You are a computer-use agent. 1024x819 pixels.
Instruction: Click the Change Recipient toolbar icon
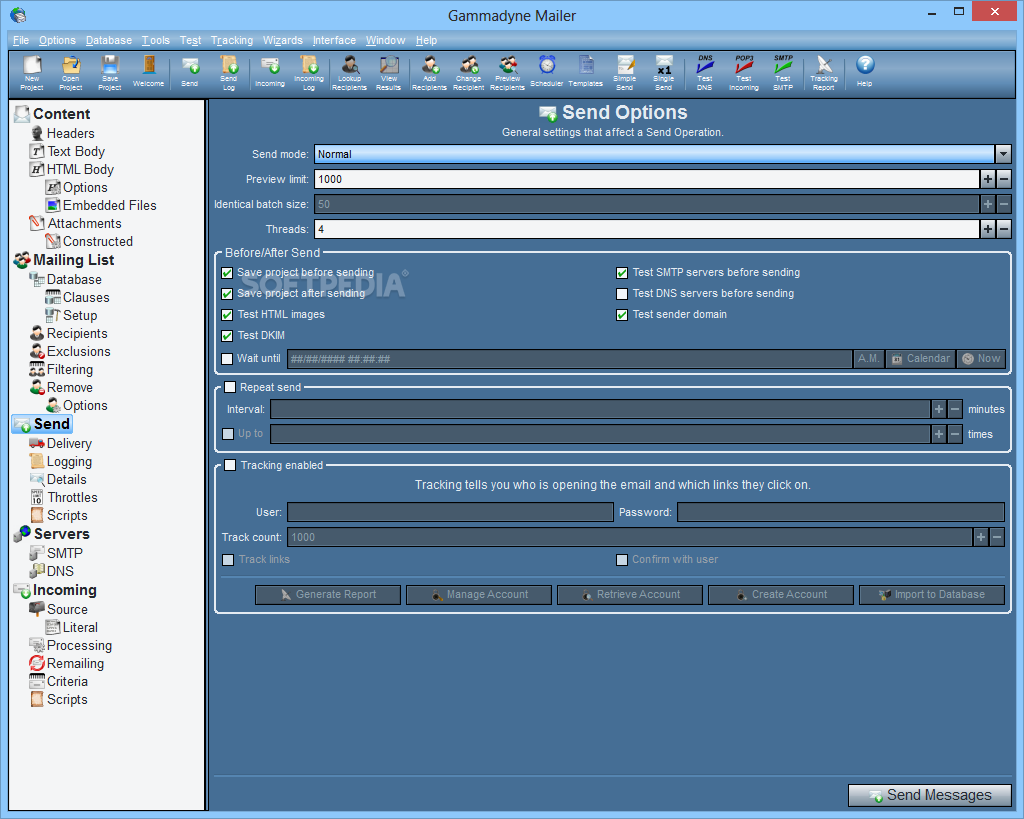tap(468, 73)
